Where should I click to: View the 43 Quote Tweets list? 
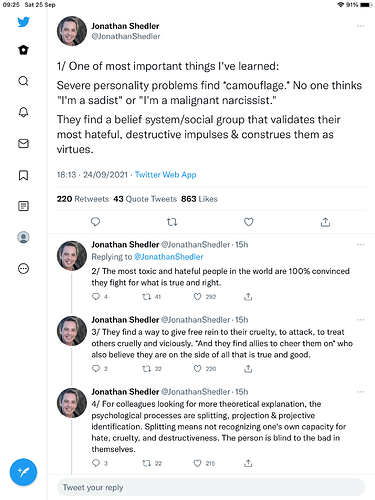pos(145,199)
